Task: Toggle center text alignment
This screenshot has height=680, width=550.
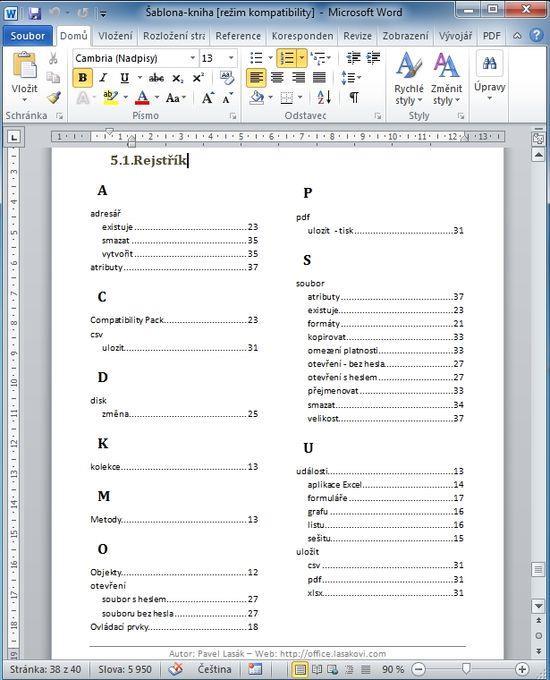Action: (x=277, y=78)
